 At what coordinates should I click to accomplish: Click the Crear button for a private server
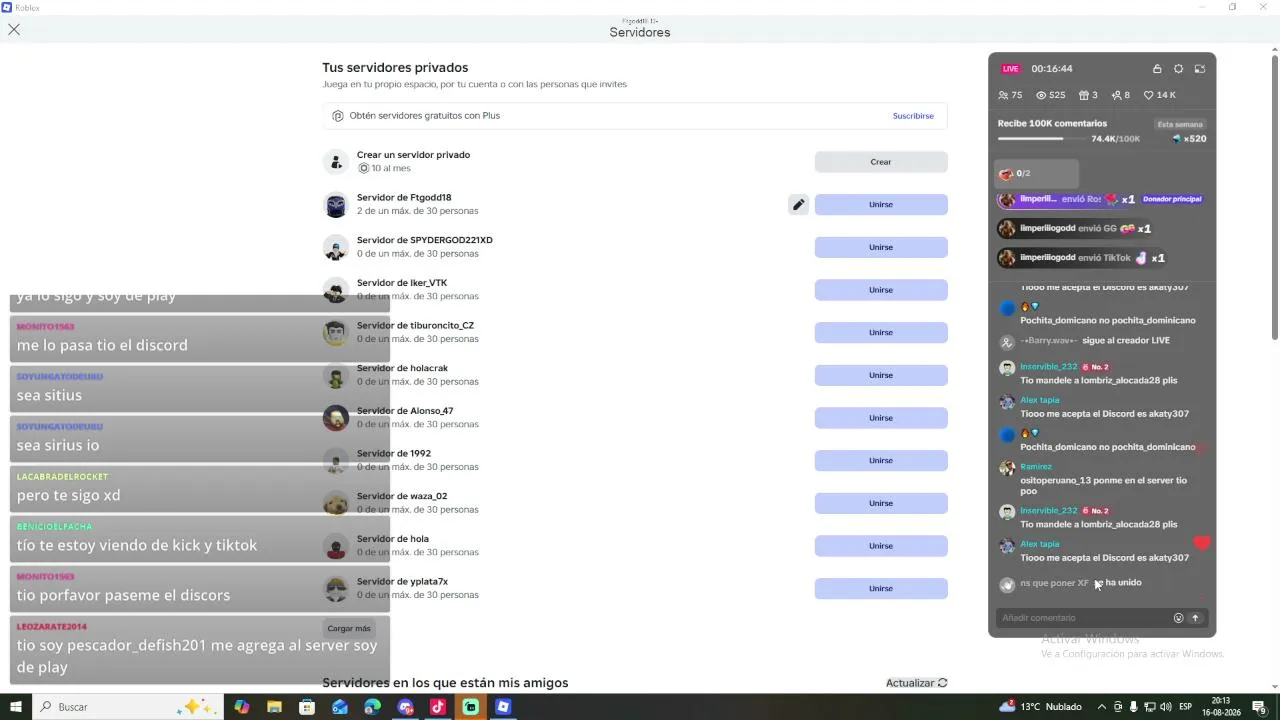pos(881,162)
